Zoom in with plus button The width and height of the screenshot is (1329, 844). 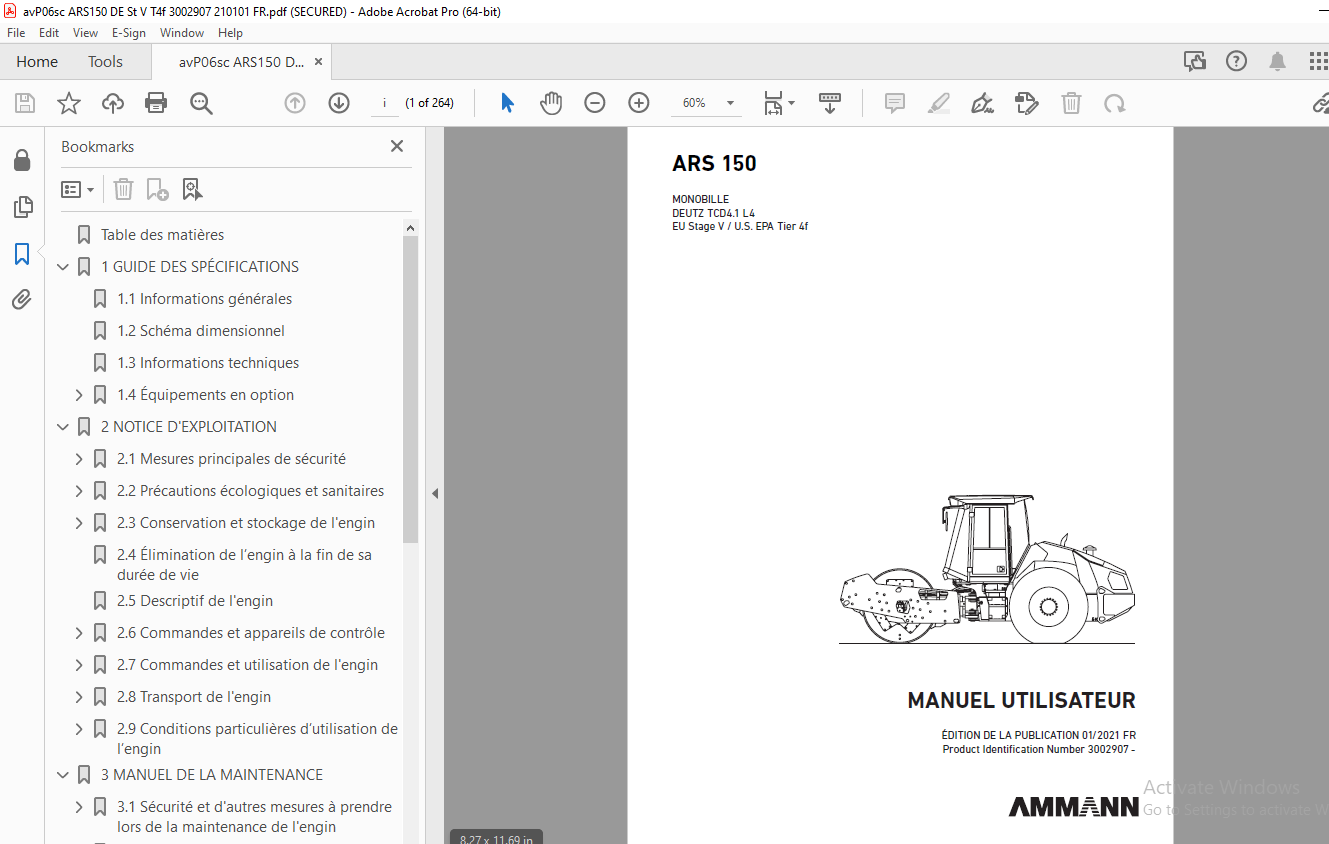(639, 103)
